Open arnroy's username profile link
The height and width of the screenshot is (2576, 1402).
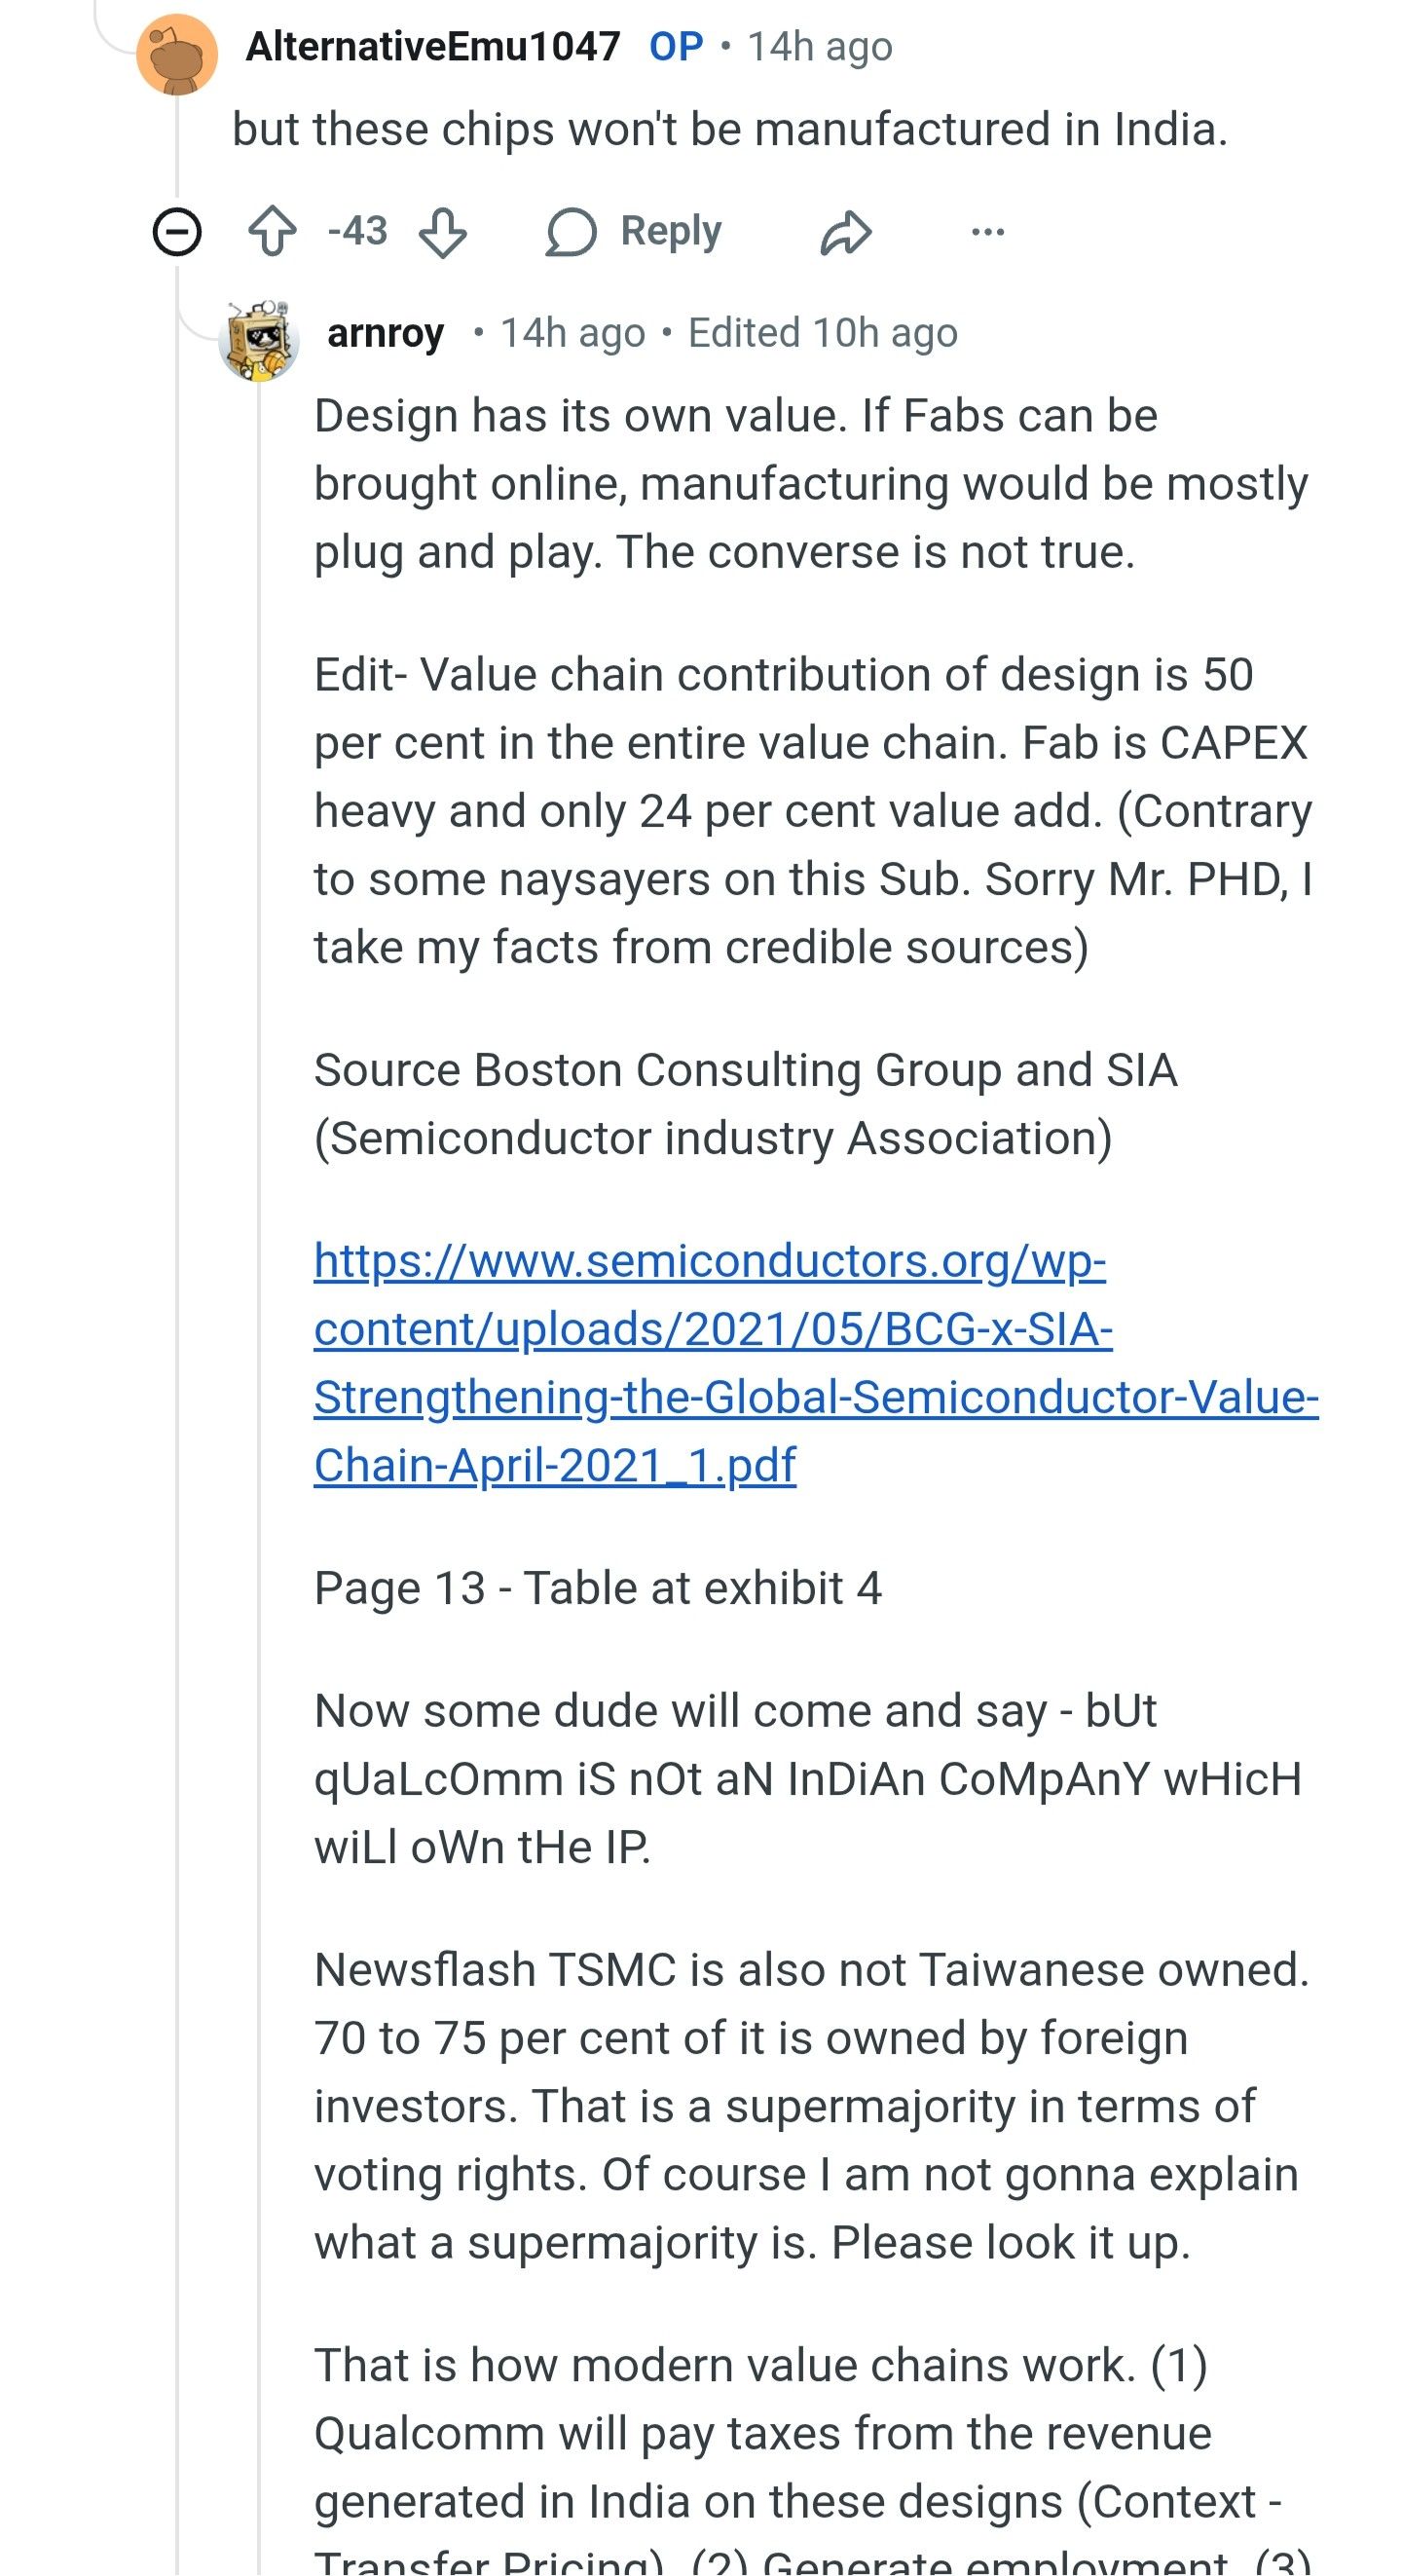coord(385,333)
